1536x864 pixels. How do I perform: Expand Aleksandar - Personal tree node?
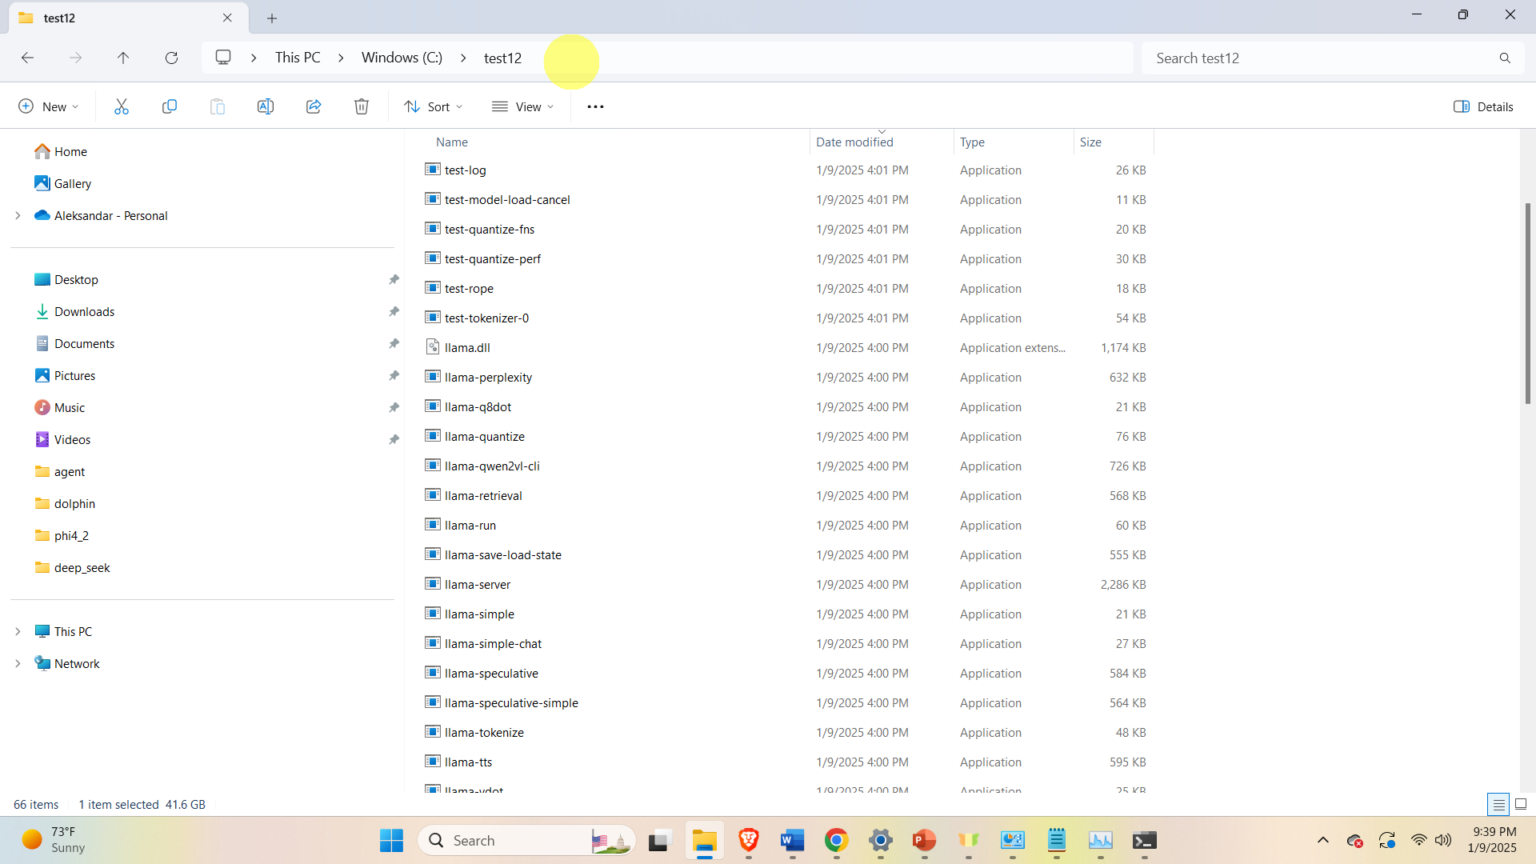point(17,215)
